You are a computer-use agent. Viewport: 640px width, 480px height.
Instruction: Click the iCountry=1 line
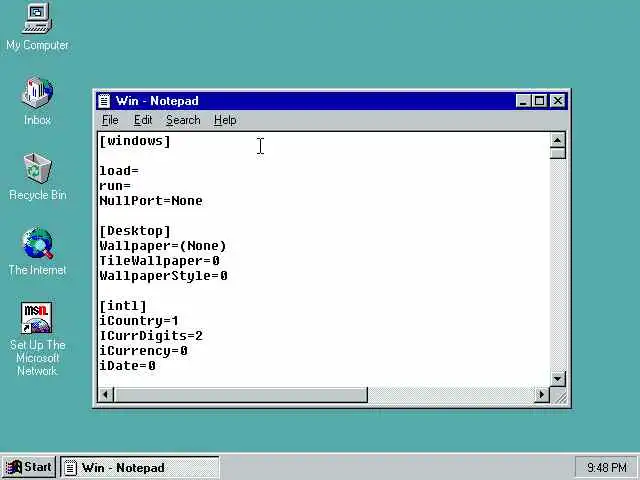[139, 321]
